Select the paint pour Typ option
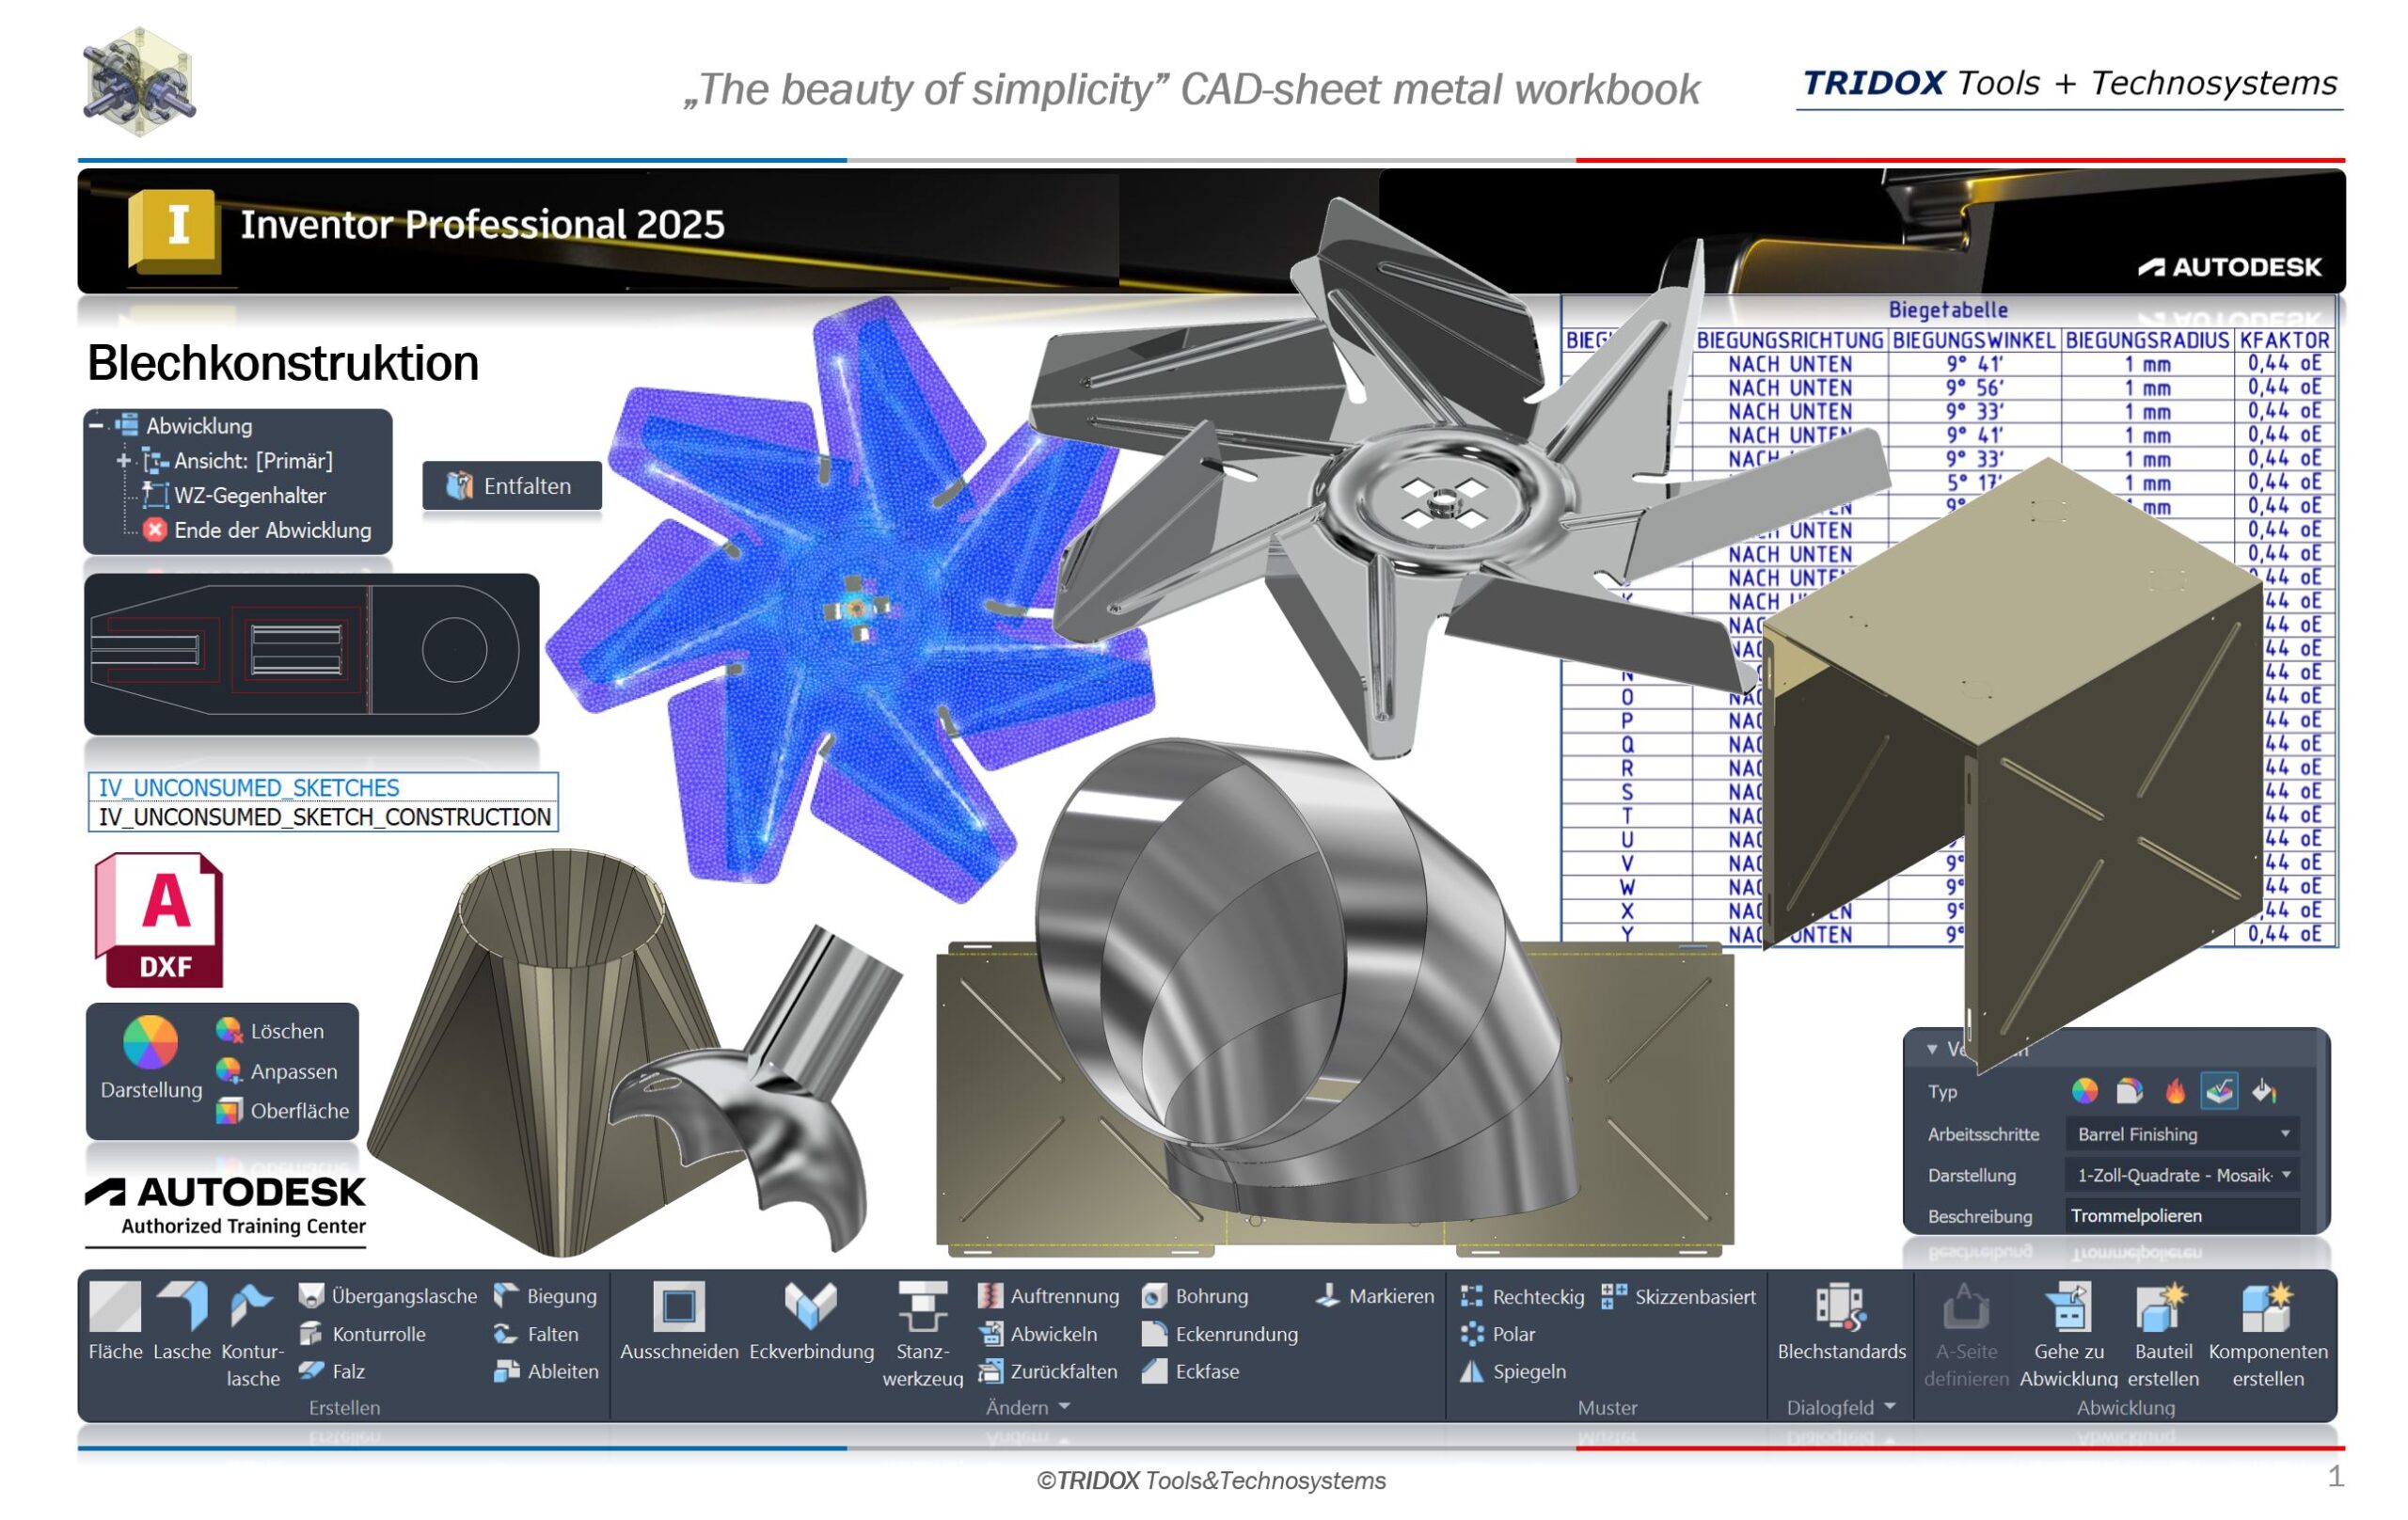The image size is (2408, 1520). coord(2264,1091)
